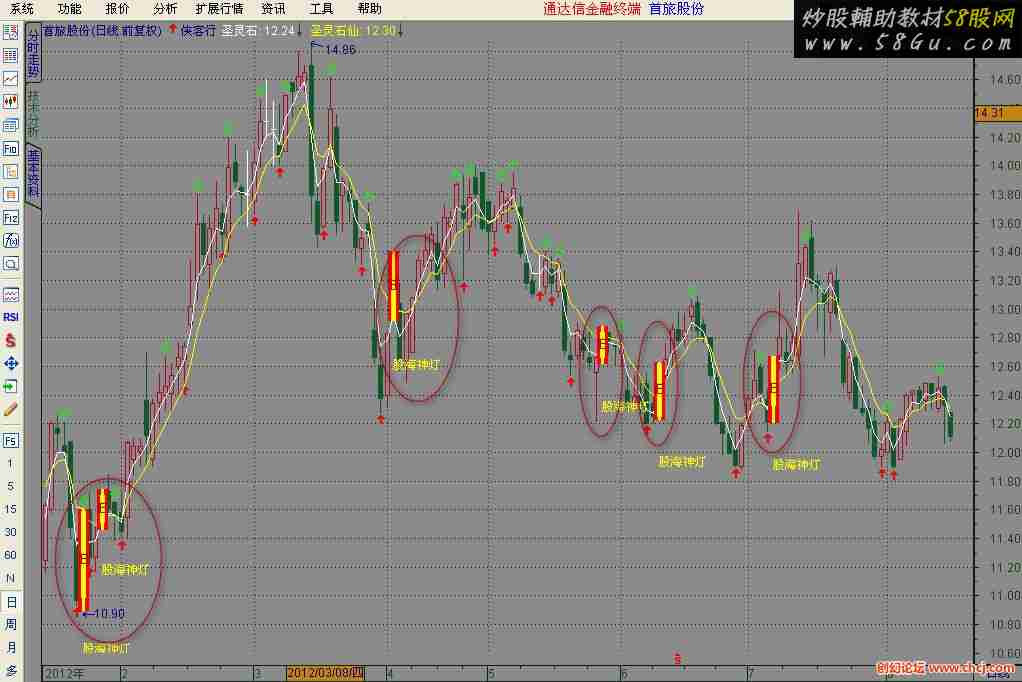Switch to the 1-minute period
This screenshot has width=1022, height=682.
click(10, 464)
